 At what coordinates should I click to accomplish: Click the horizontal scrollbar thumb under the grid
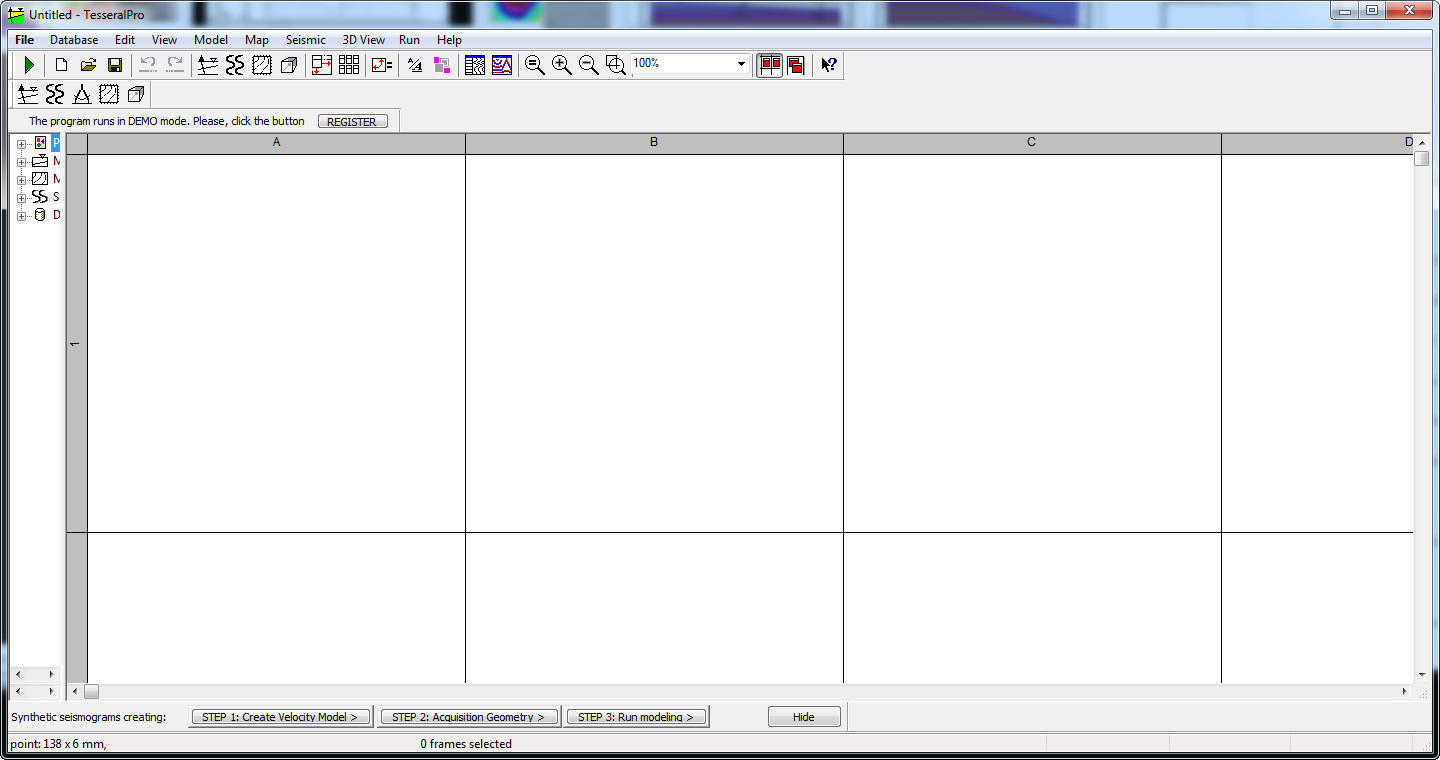point(91,691)
